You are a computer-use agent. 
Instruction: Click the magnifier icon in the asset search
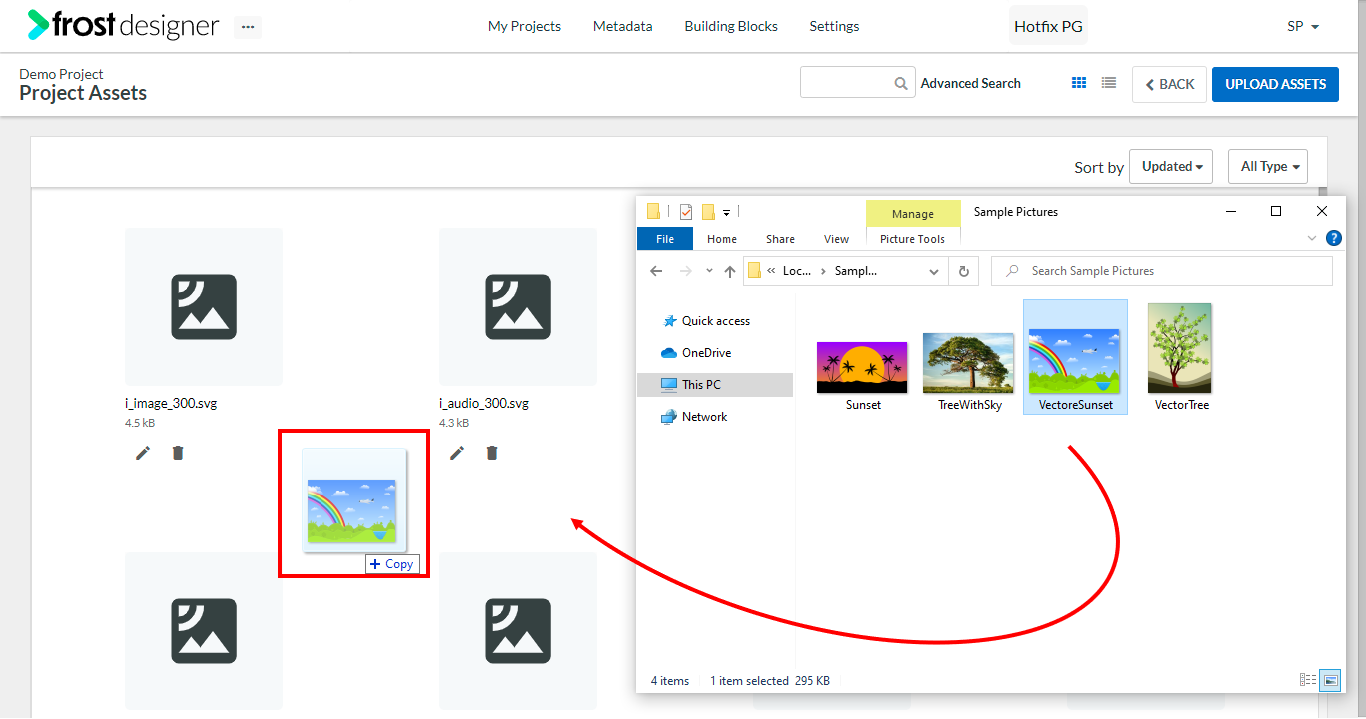(x=901, y=84)
